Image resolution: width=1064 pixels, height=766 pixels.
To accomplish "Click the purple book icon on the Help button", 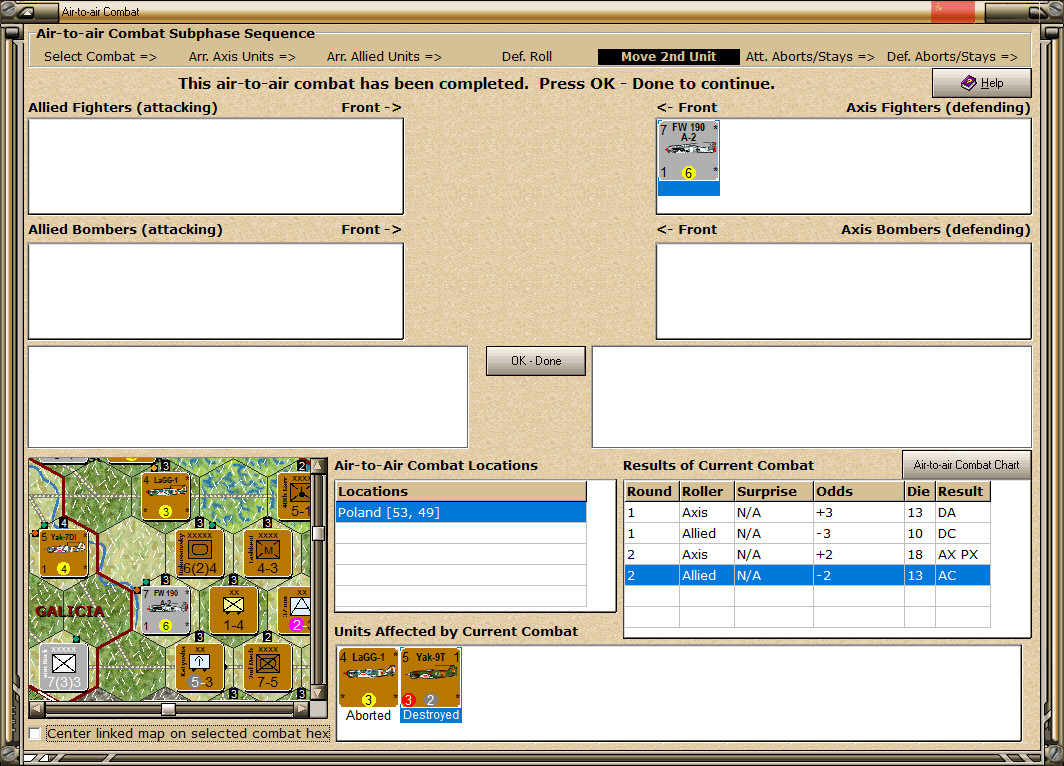I will coord(968,83).
